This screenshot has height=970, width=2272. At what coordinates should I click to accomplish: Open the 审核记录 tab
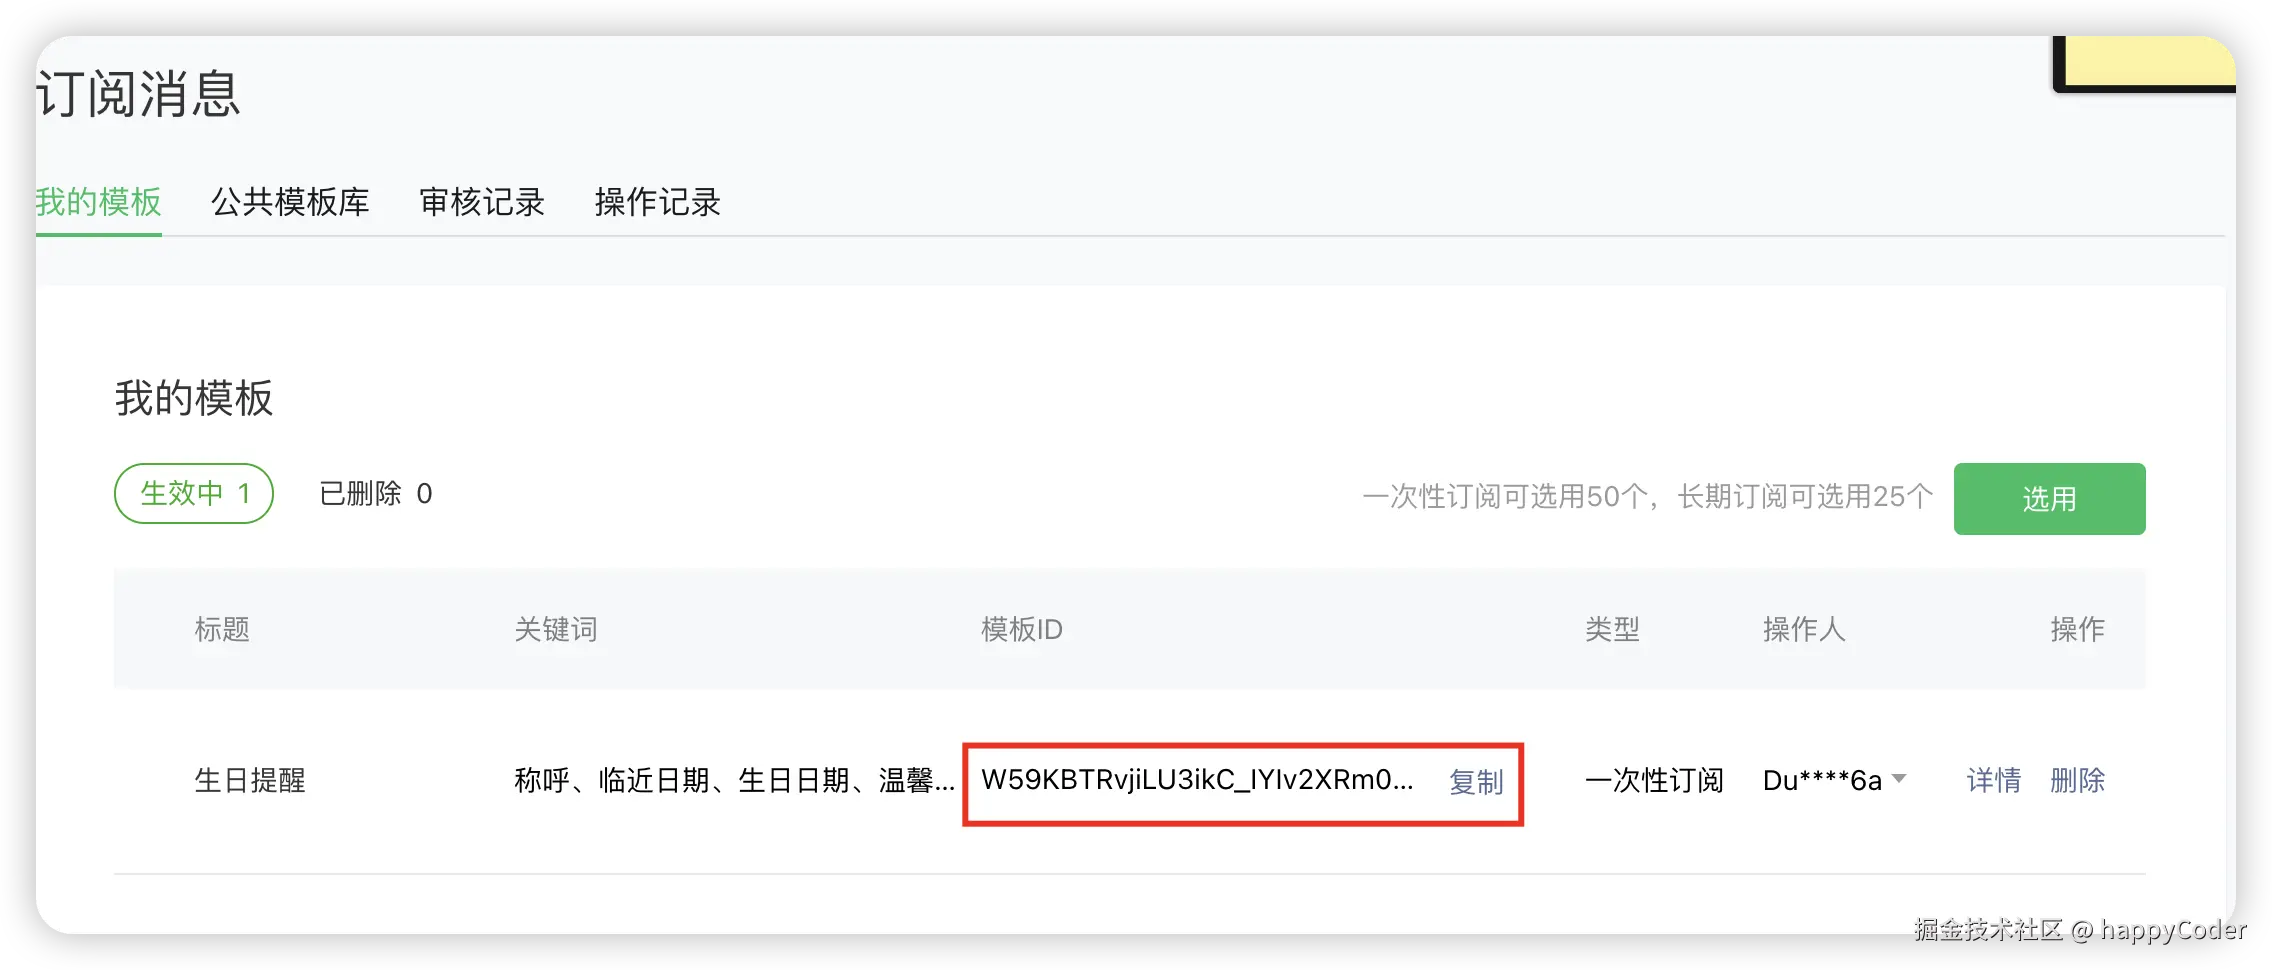(482, 202)
